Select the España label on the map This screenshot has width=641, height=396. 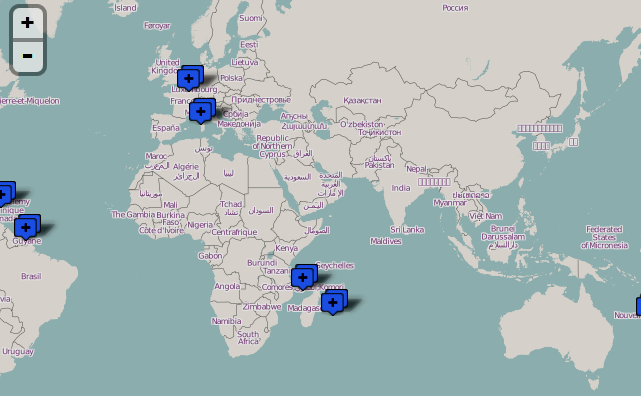click(166, 128)
